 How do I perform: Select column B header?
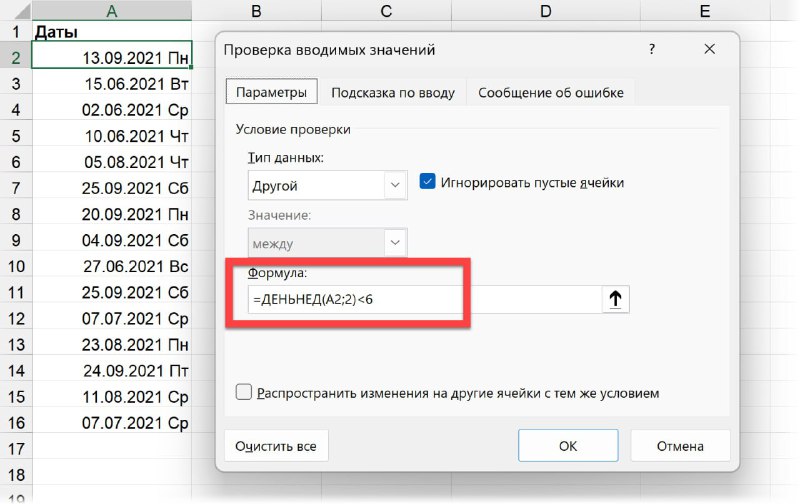pyautogui.click(x=257, y=10)
